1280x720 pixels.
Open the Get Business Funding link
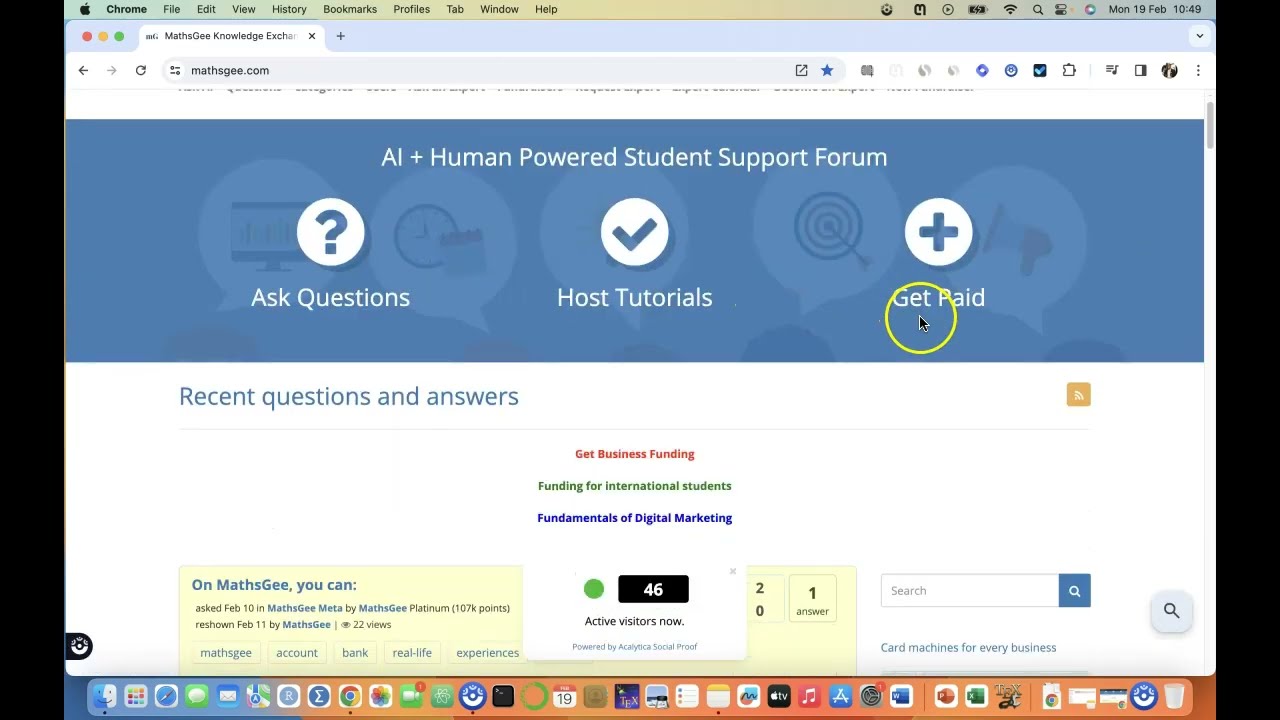click(x=634, y=454)
